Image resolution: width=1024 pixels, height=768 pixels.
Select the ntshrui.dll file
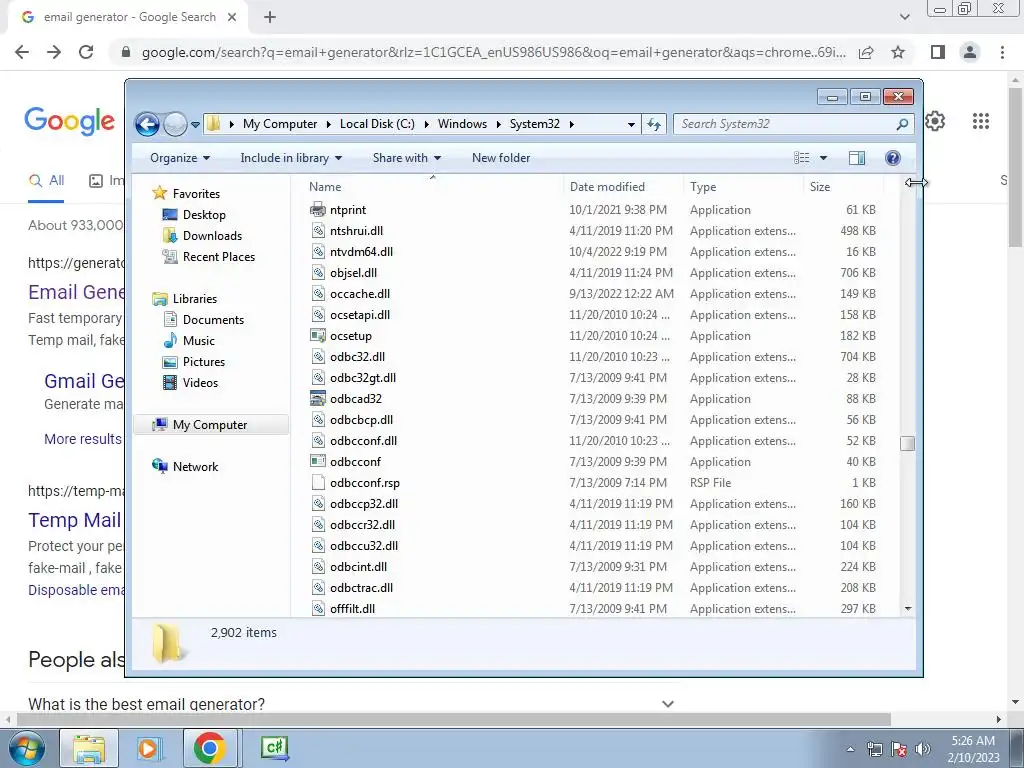pos(357,231)
